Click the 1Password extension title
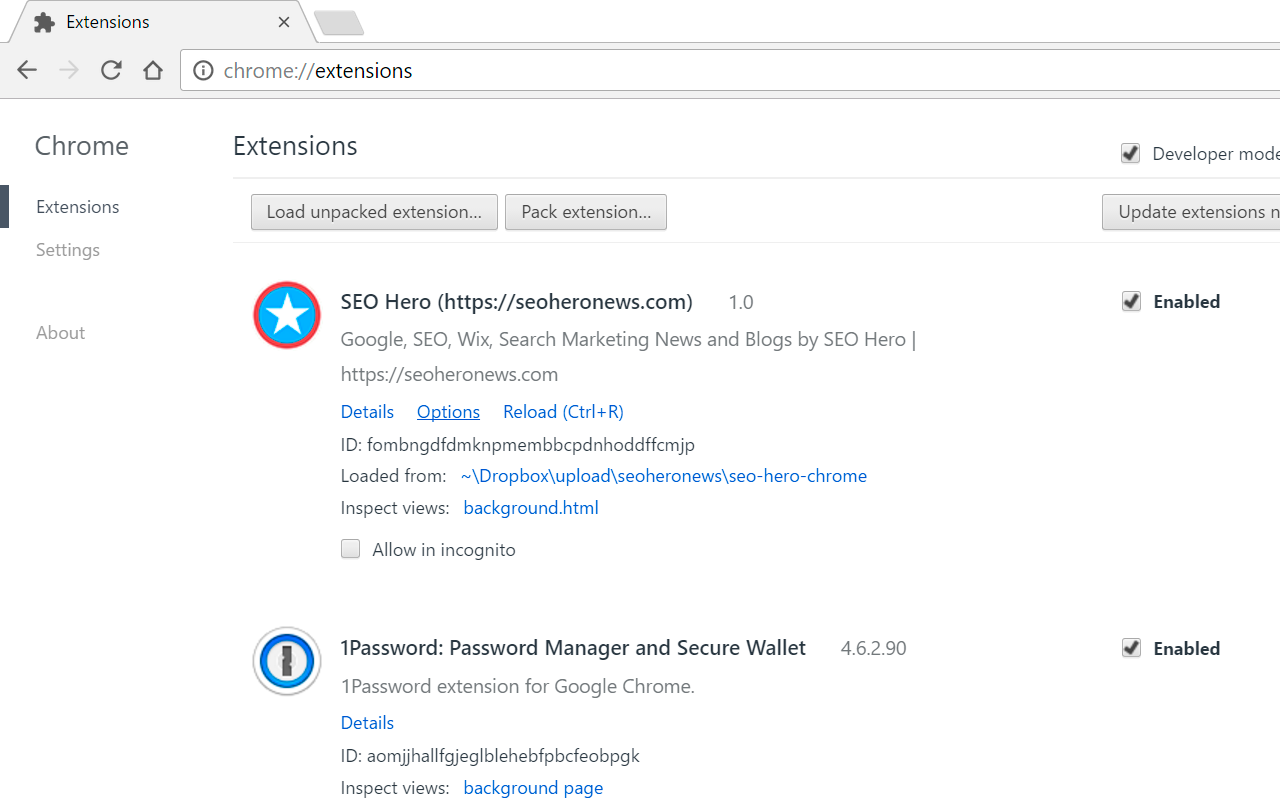Viewport: 1280px width, 800px height. click(573, 648)
